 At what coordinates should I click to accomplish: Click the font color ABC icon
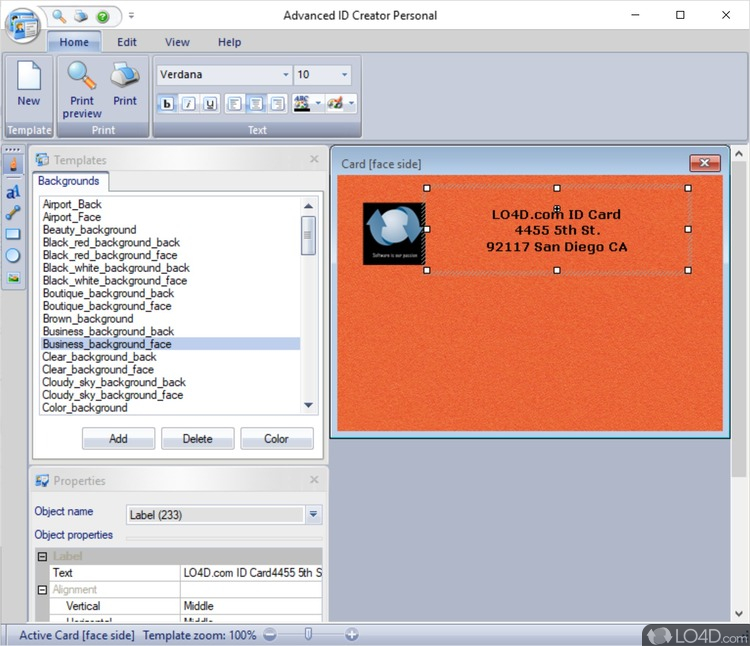(302, 103)
